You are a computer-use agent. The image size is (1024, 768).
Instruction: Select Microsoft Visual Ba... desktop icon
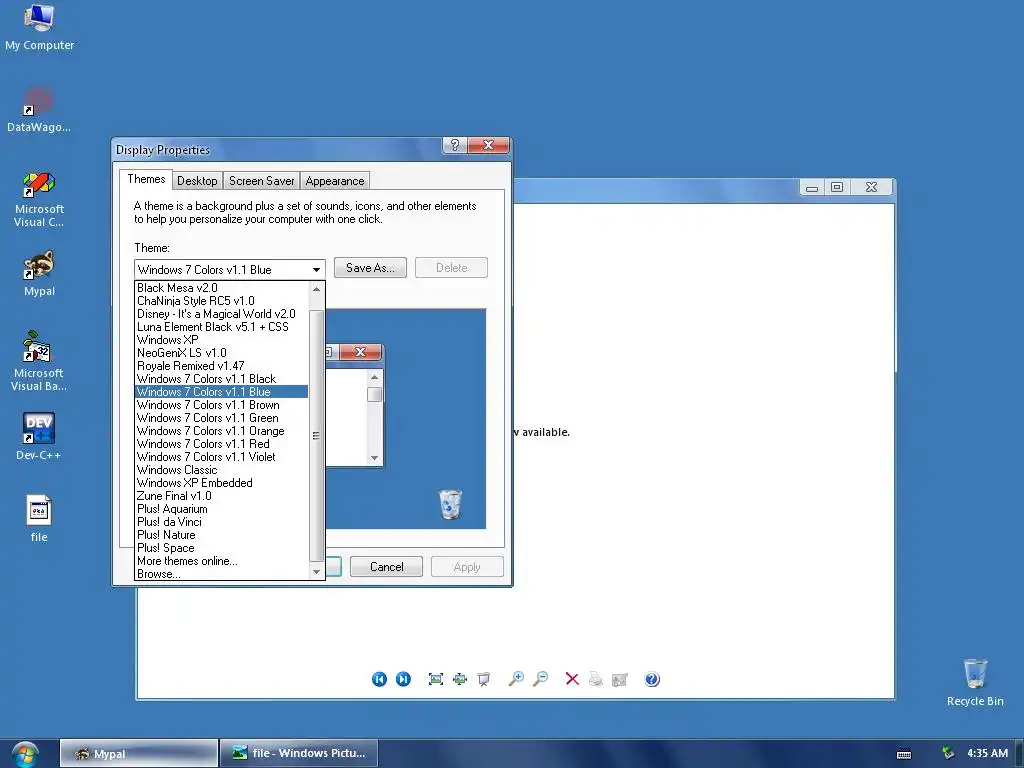(x=39, y=361)
